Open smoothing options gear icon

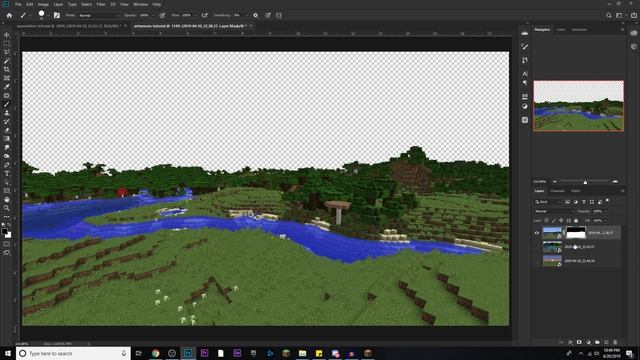(x=256, y=16)
